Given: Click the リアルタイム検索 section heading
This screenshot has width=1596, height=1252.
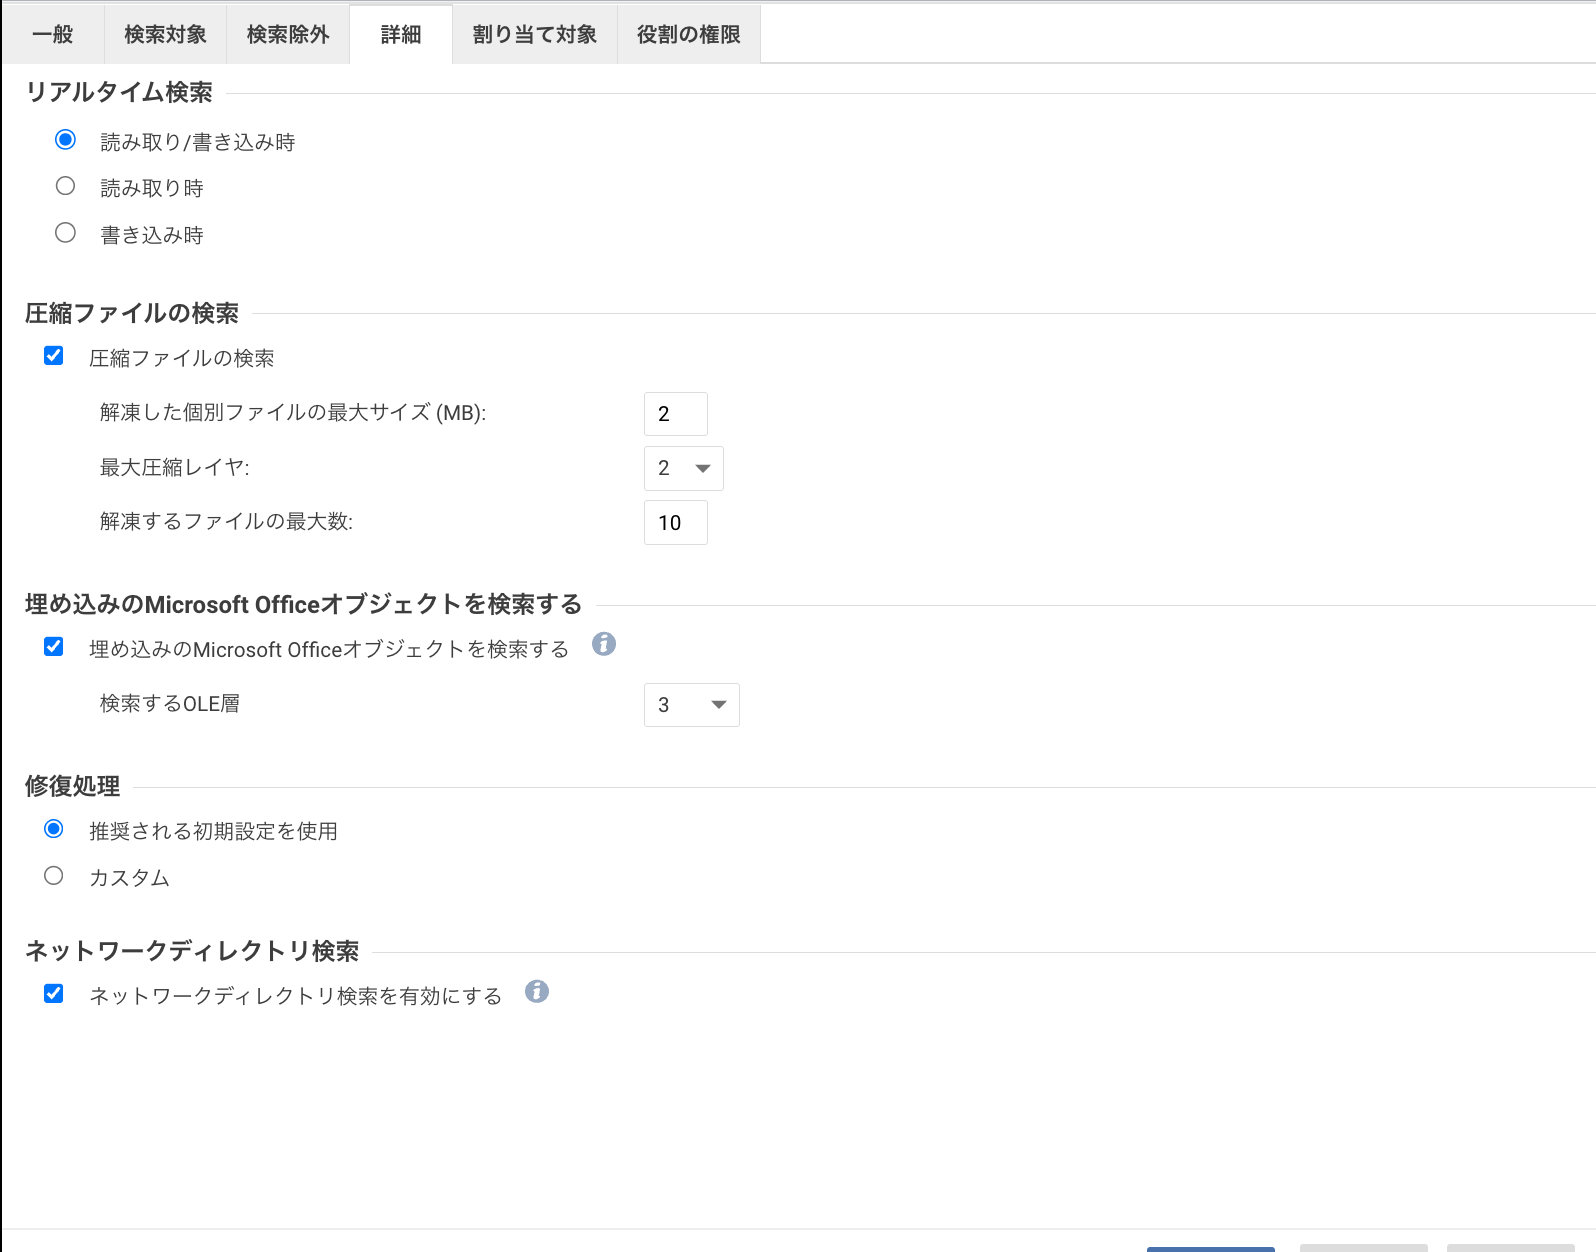Looking at the screenshot, I should point(119,92).
